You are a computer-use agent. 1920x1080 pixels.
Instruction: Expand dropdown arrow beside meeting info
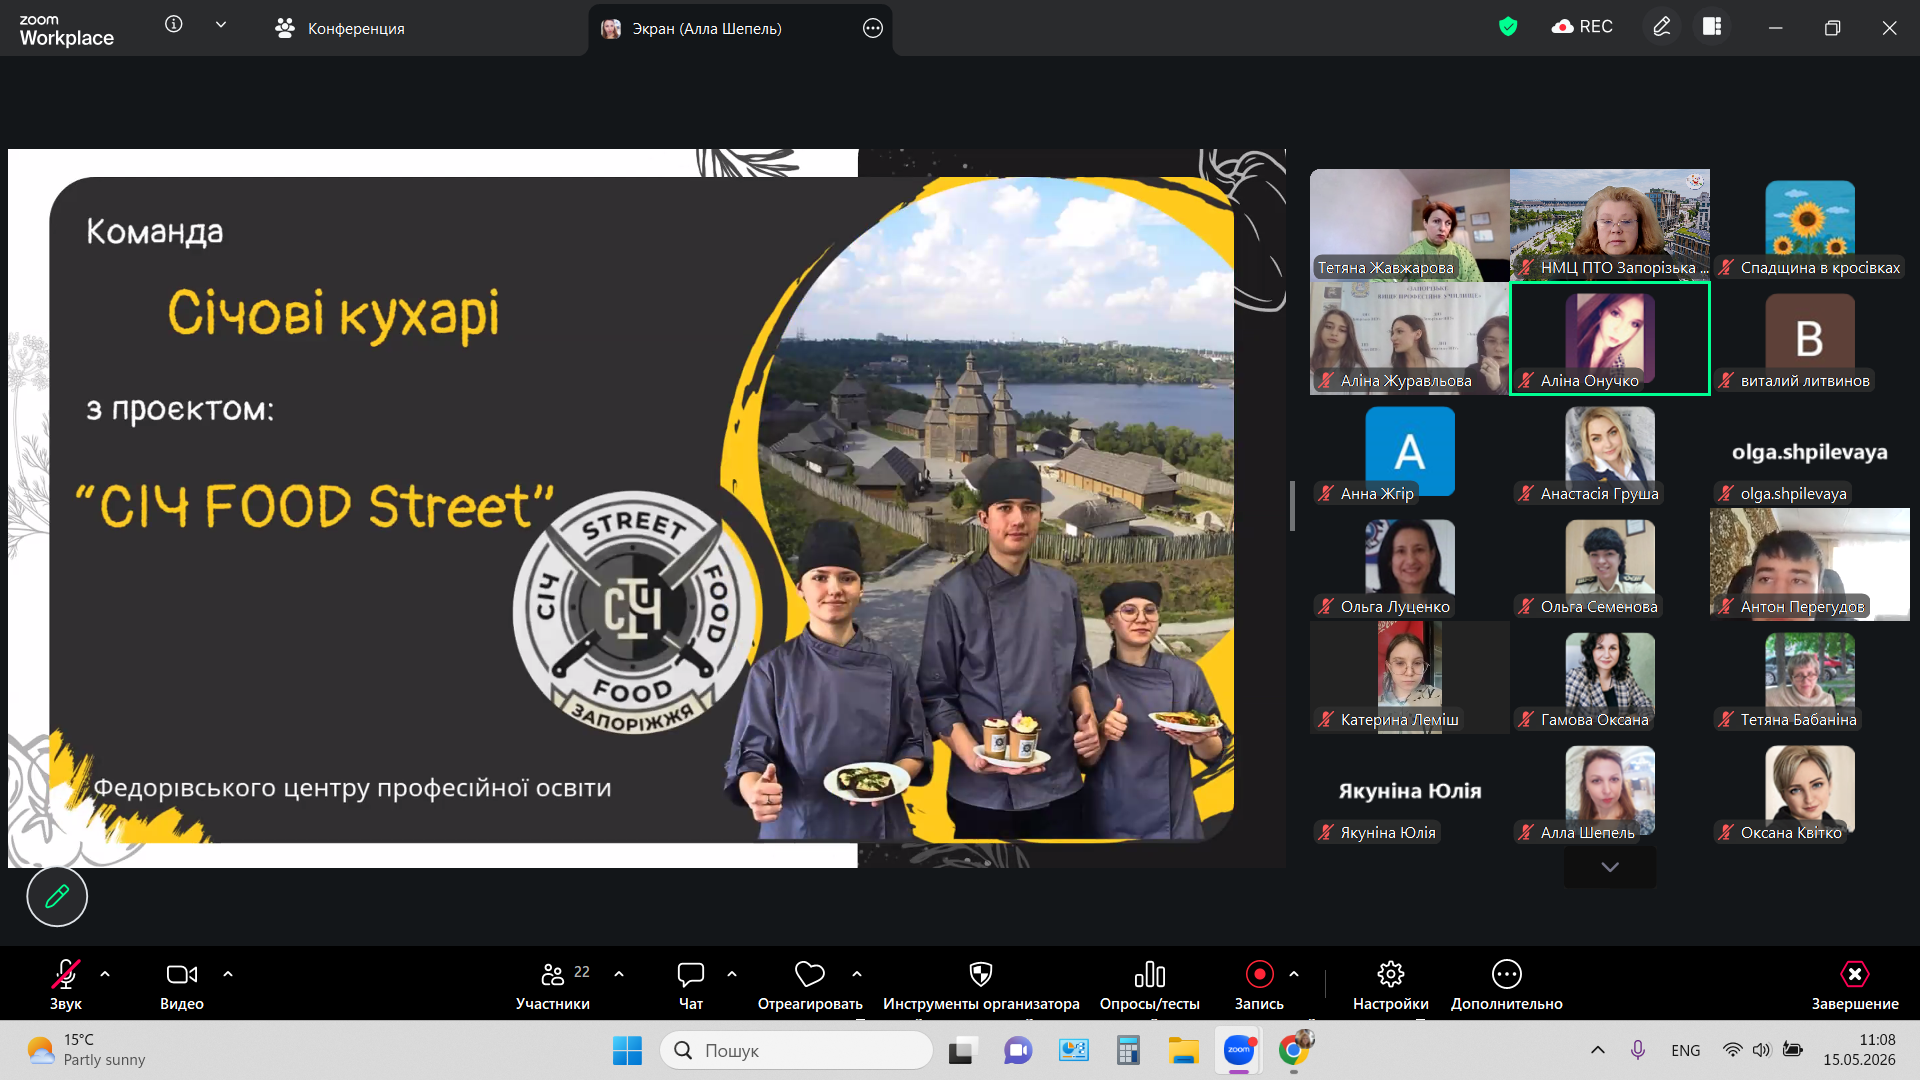[221, 24]
